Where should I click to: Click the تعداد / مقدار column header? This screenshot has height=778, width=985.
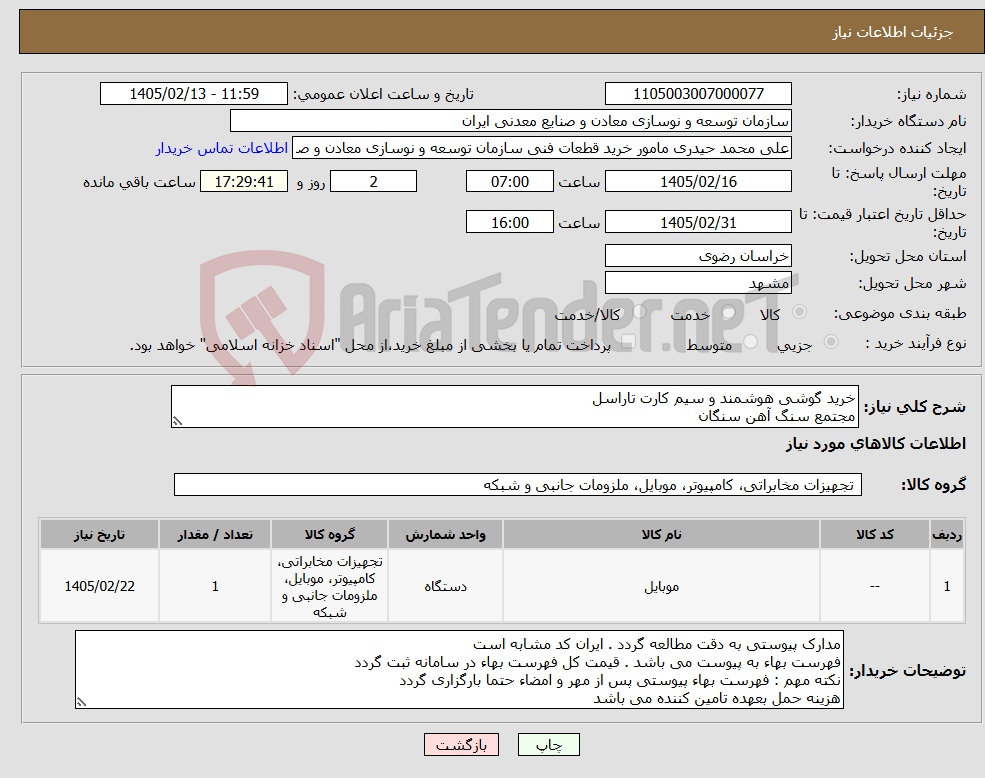(215, 534)
